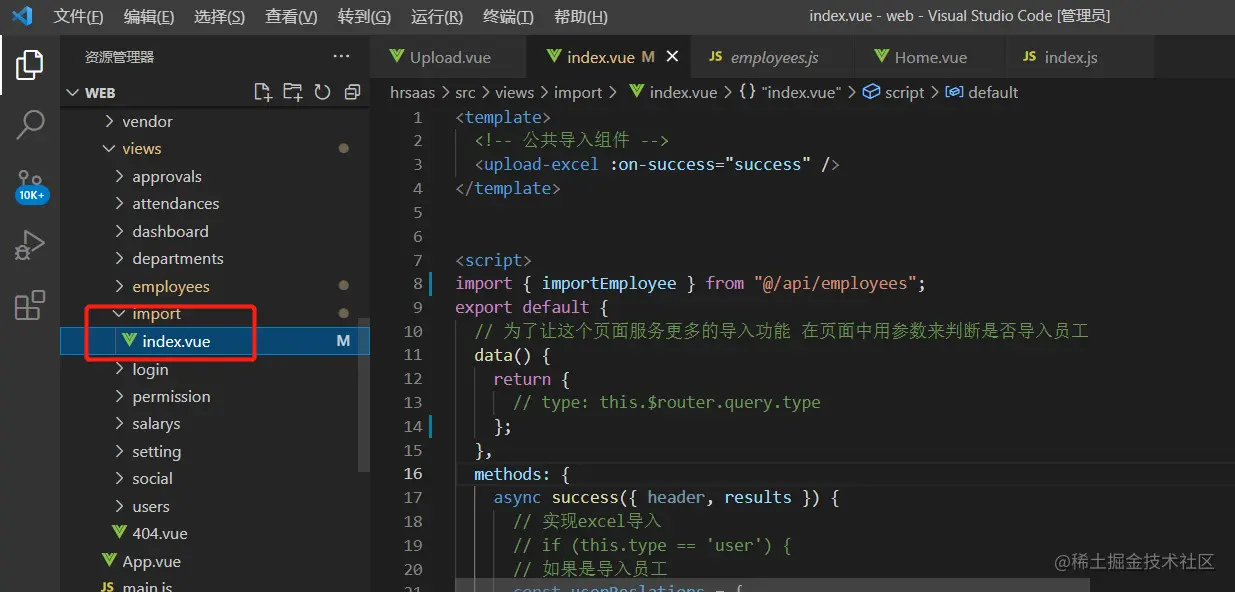Open the Extensions view icon
The height and width of the screenshot is (592, 1235).
(29, 305)
